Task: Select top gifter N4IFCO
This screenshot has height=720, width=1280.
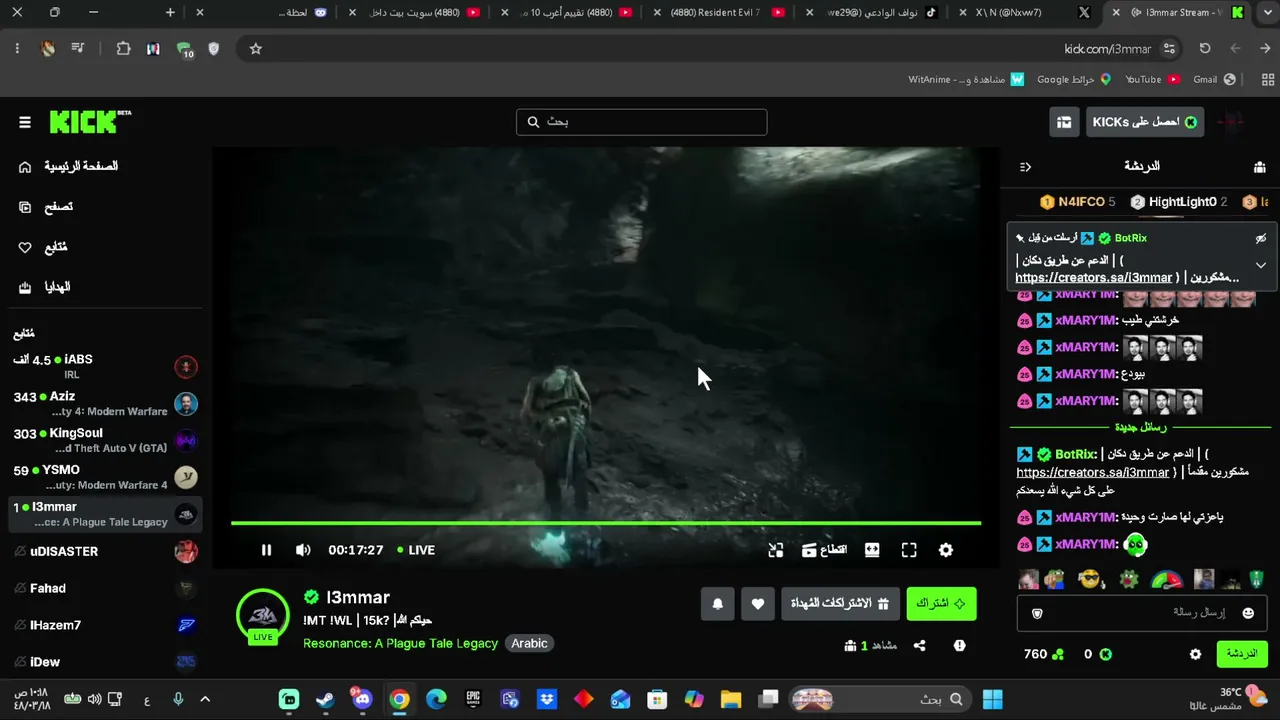Action: coord(1078,202)
